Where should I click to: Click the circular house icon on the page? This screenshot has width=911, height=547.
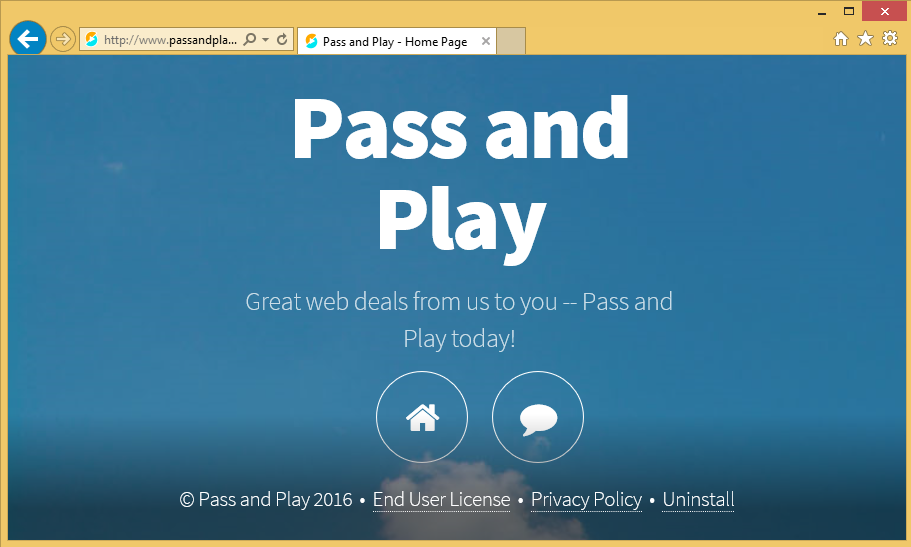tap(422, 417)
